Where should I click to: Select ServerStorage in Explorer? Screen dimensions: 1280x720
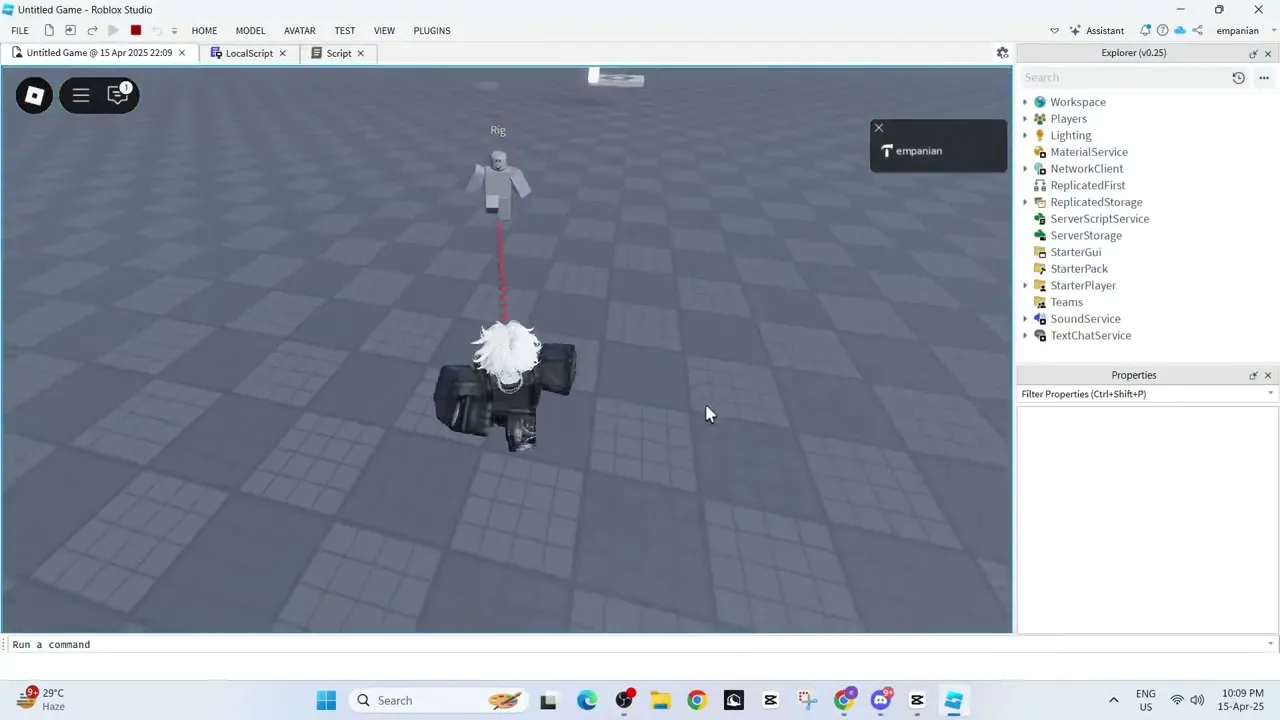(1085, 236)
